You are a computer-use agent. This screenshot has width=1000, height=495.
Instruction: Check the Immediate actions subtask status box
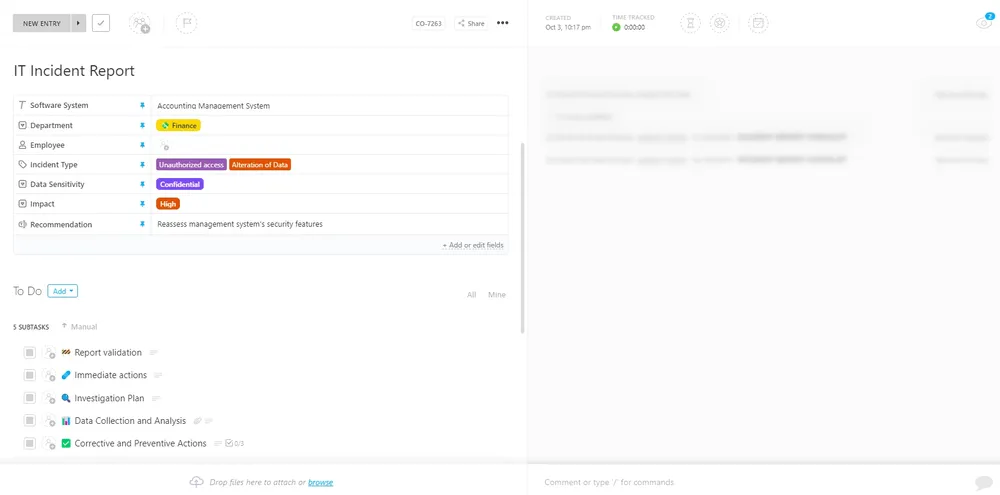pos(29,375)
